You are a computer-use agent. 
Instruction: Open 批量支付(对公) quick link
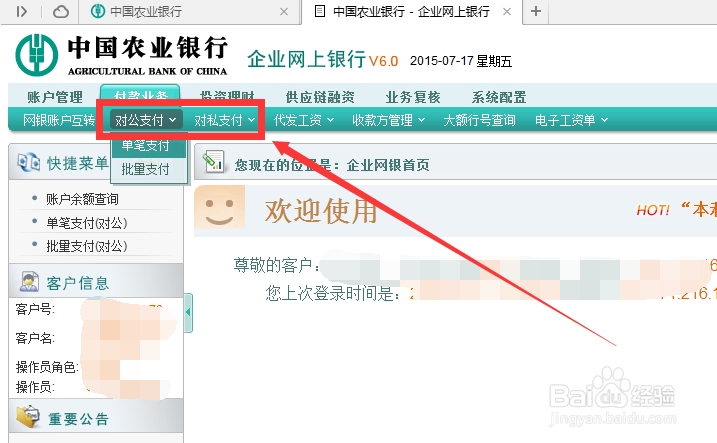point(86,246)
